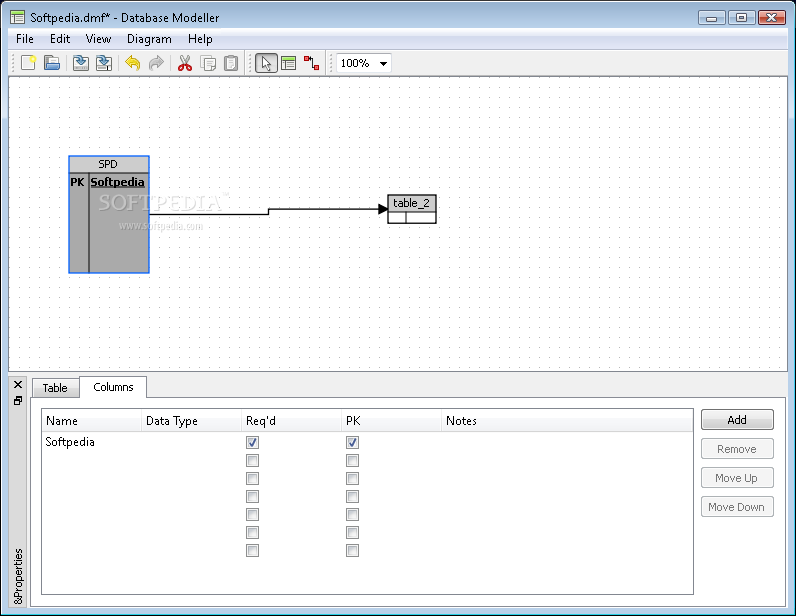Open the Diagram menu
This screenshot has width=796, height=616.
coord(149,39)
